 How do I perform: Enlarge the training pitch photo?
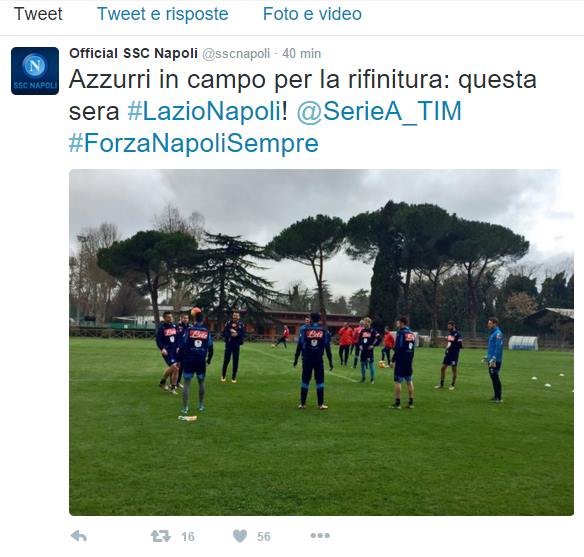tap(321, 343)
